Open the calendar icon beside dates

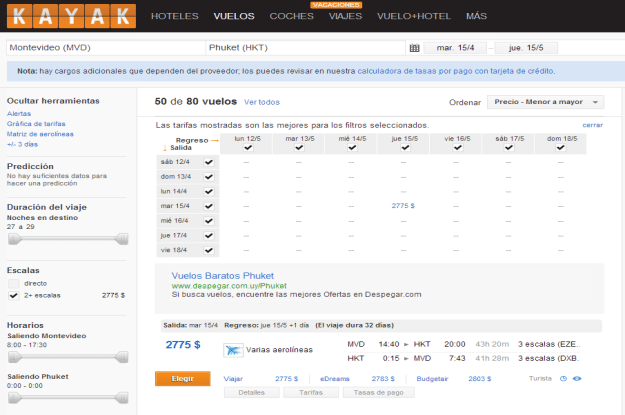point(415,48)
